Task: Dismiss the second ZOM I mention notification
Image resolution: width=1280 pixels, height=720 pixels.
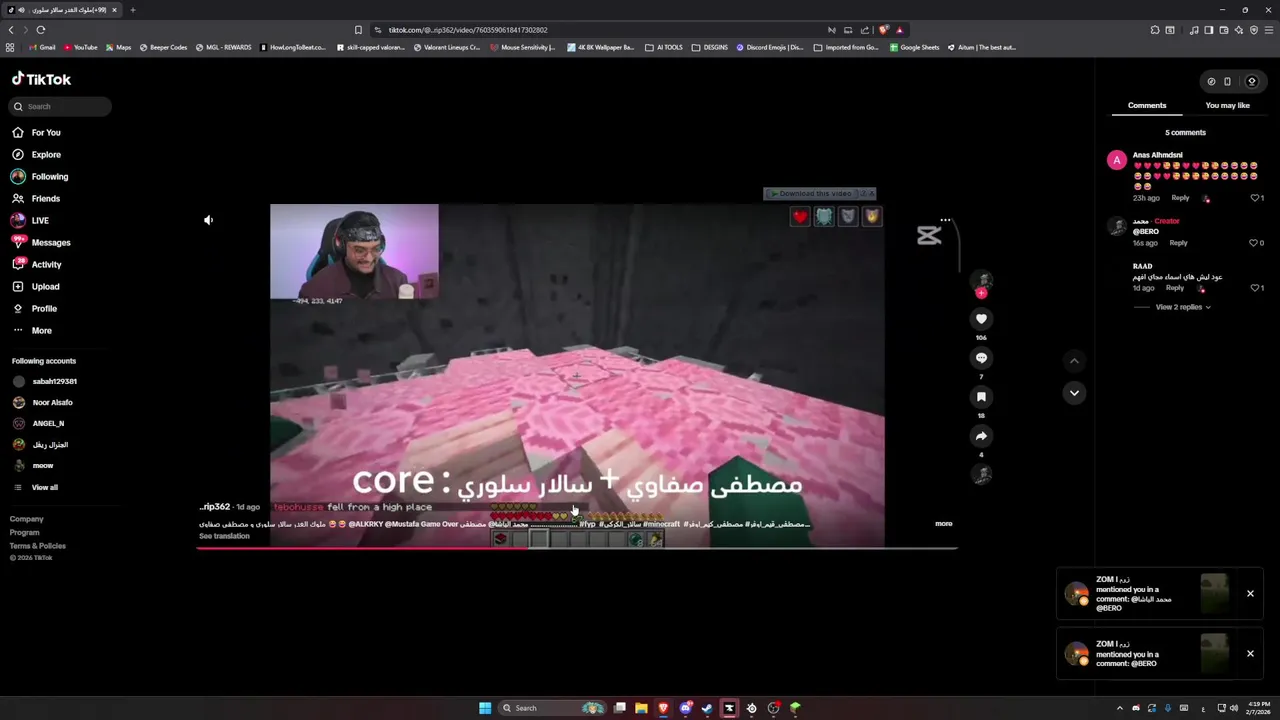Action: [1250, 654]
